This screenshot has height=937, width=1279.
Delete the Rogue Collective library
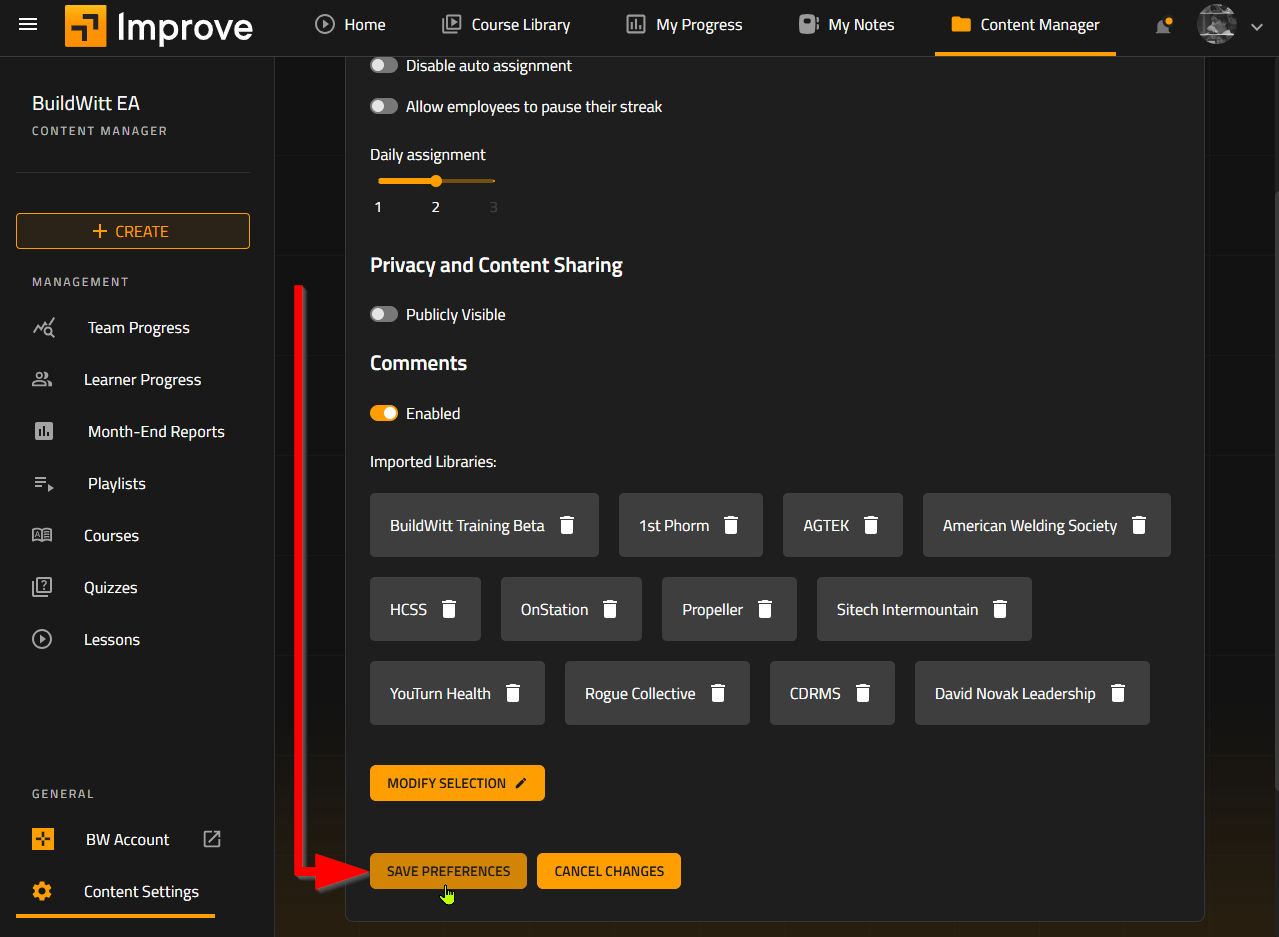(x=717, y=693)
